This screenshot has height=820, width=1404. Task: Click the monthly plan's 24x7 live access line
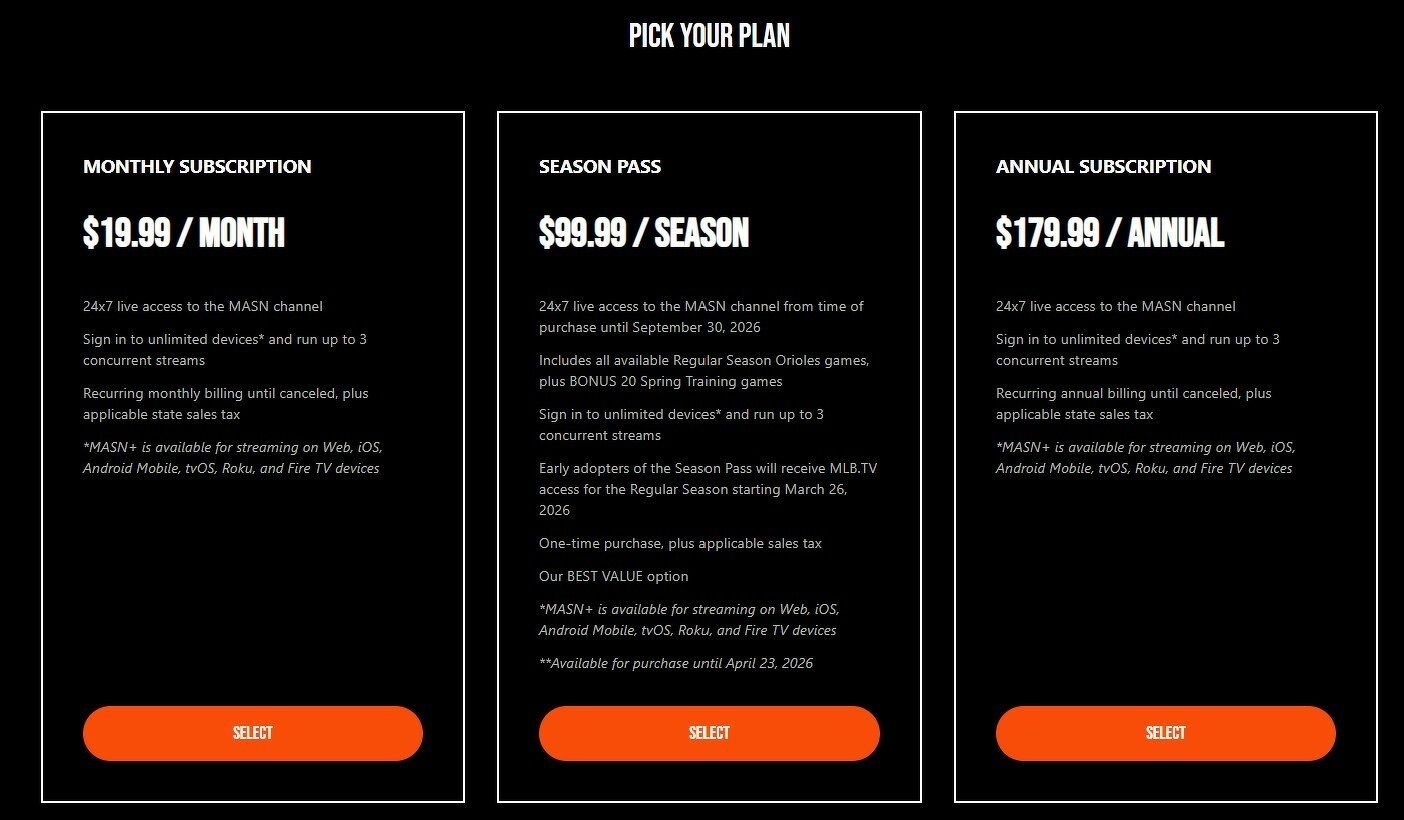tap(203, 306)
